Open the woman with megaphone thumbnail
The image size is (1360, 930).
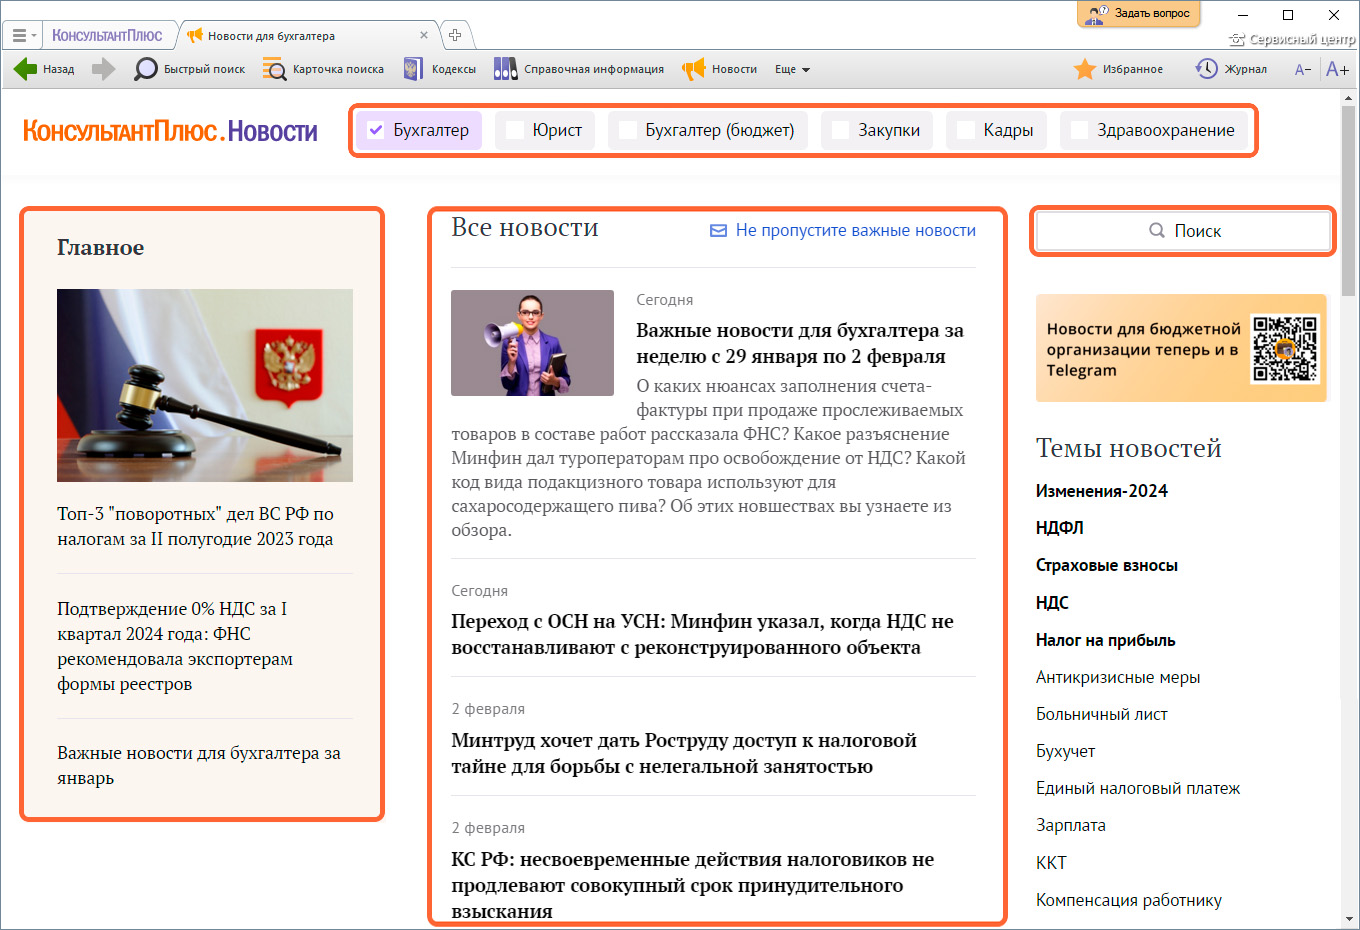(x=532, y=343)
